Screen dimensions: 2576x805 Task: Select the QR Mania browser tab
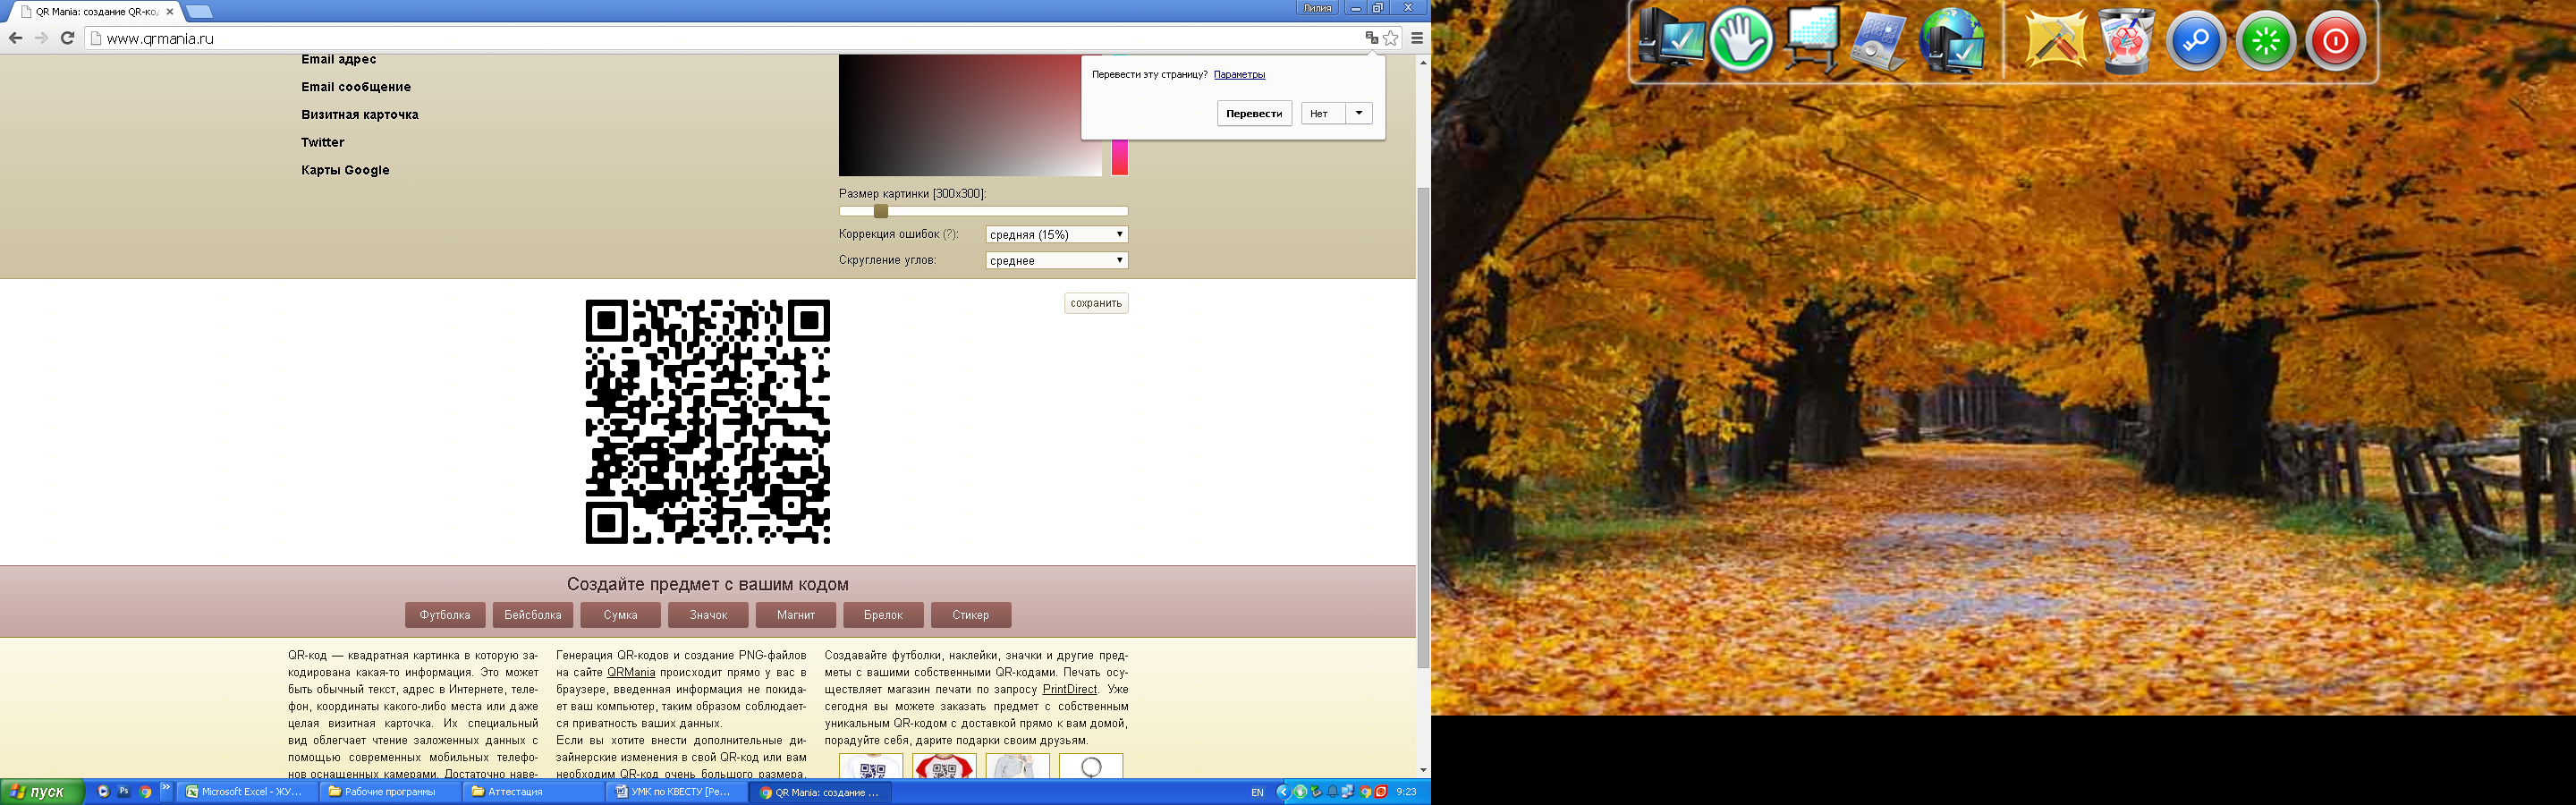[x=96, y=12]
